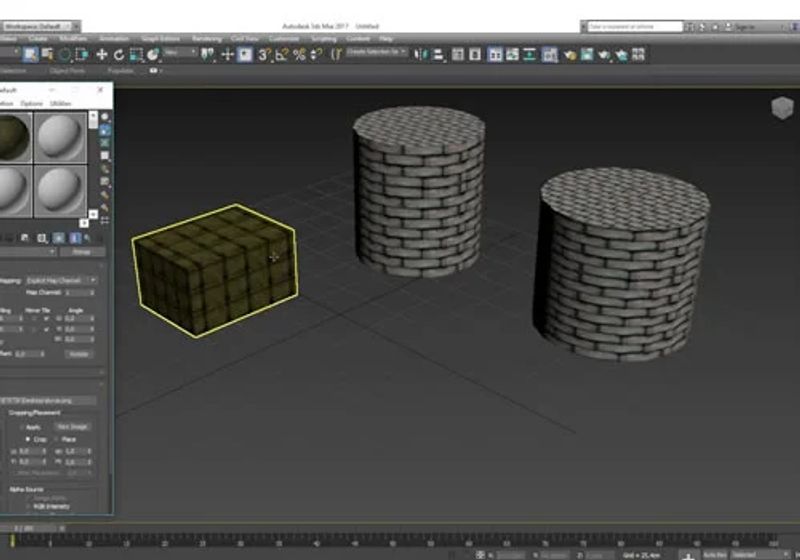This screenshot has height=560, width=800.
Task: Click Use Pivot Point Center icon
Action: [x=207, y=55]
